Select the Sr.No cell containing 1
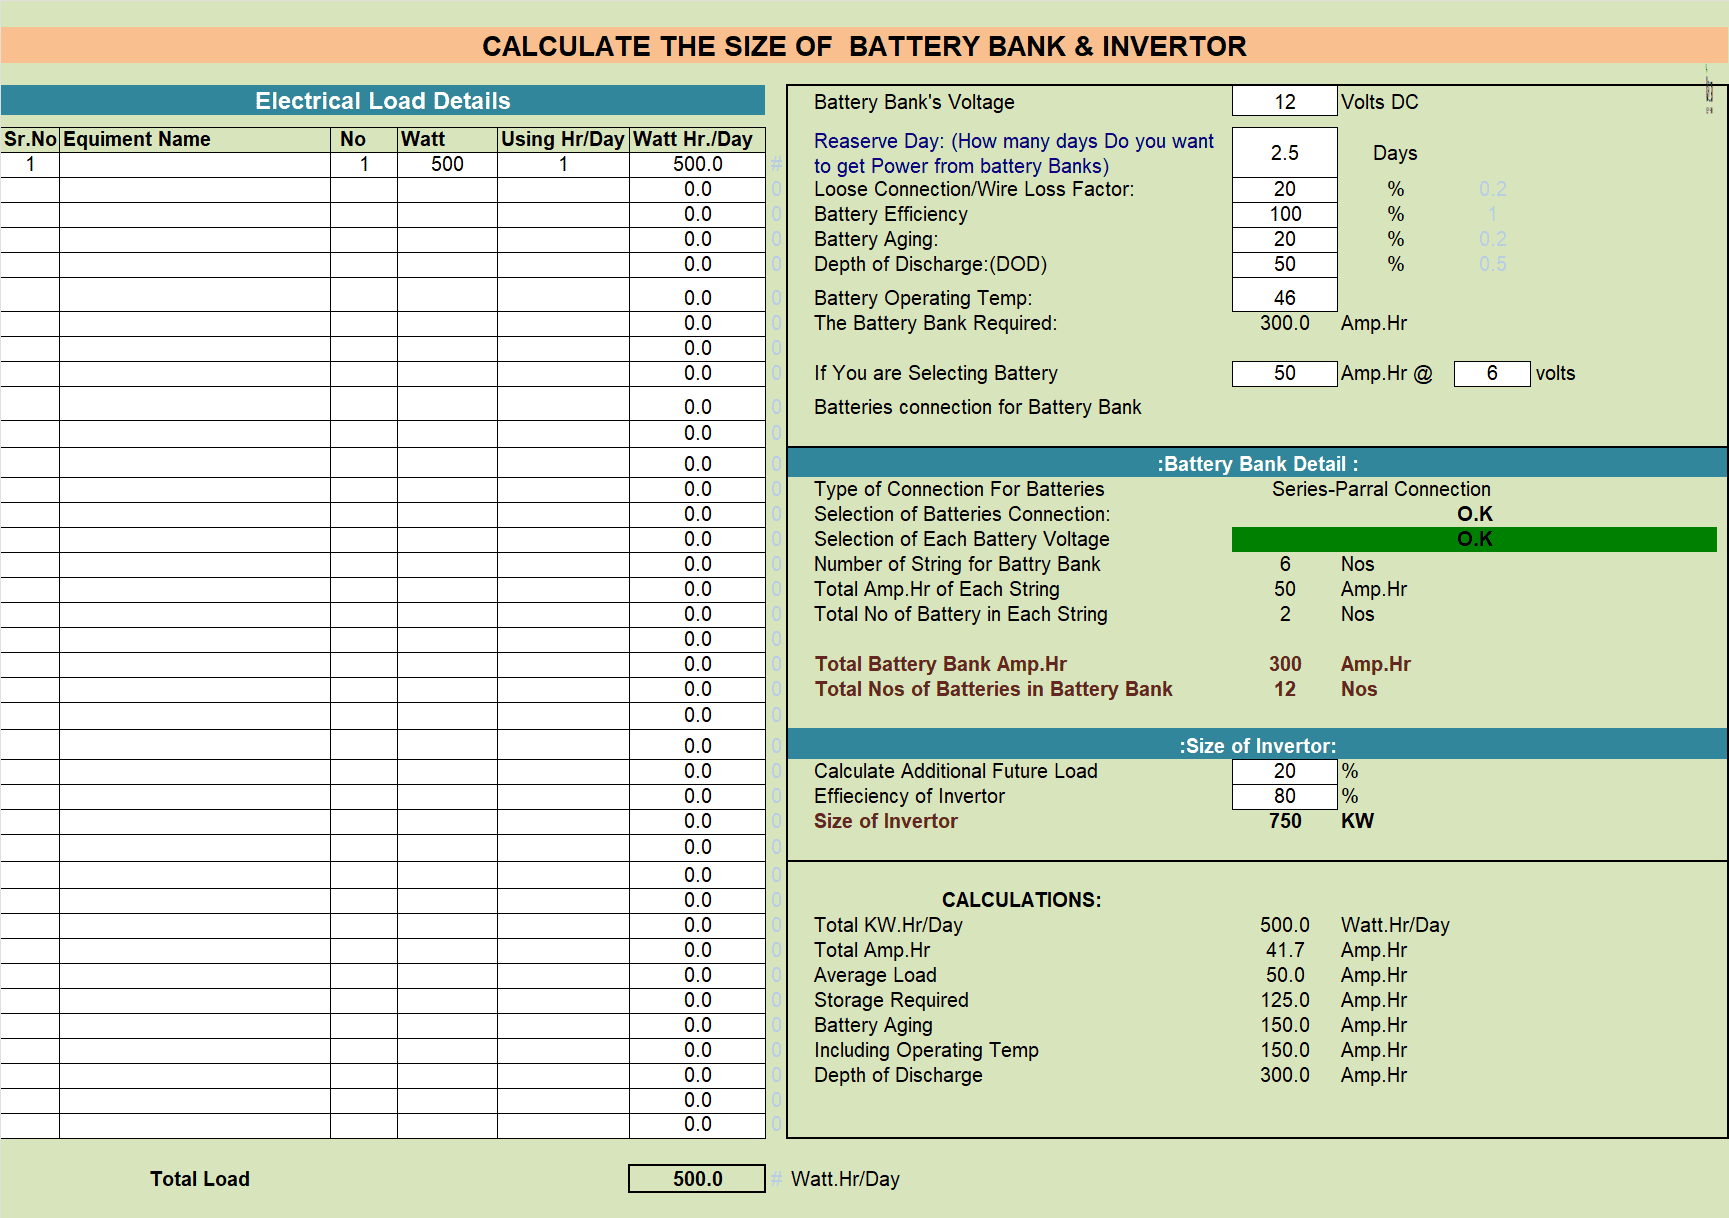The width and height of the screenshot is (1729, 1218). (x=30, y=165)
